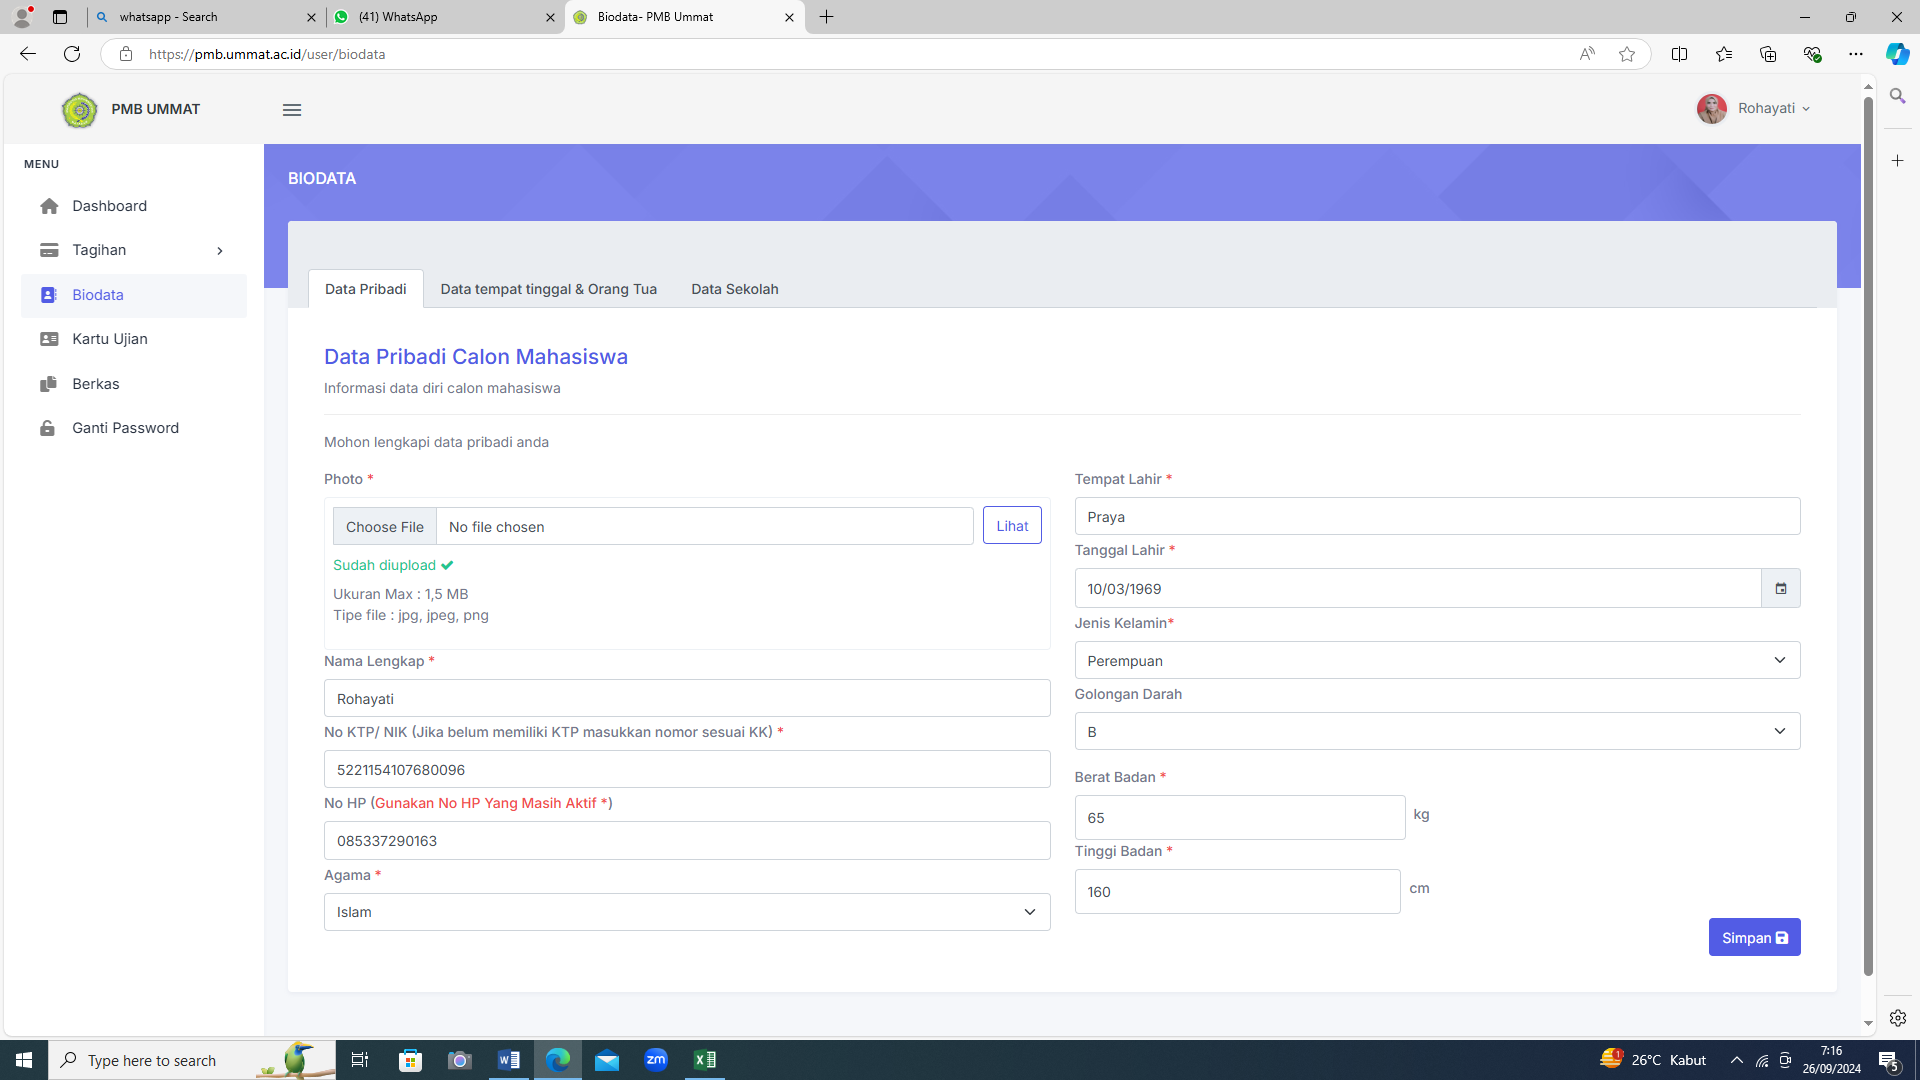
Task: Click Ganti Password lock icon
Action: pyautogui.click(x=48, y=428)
